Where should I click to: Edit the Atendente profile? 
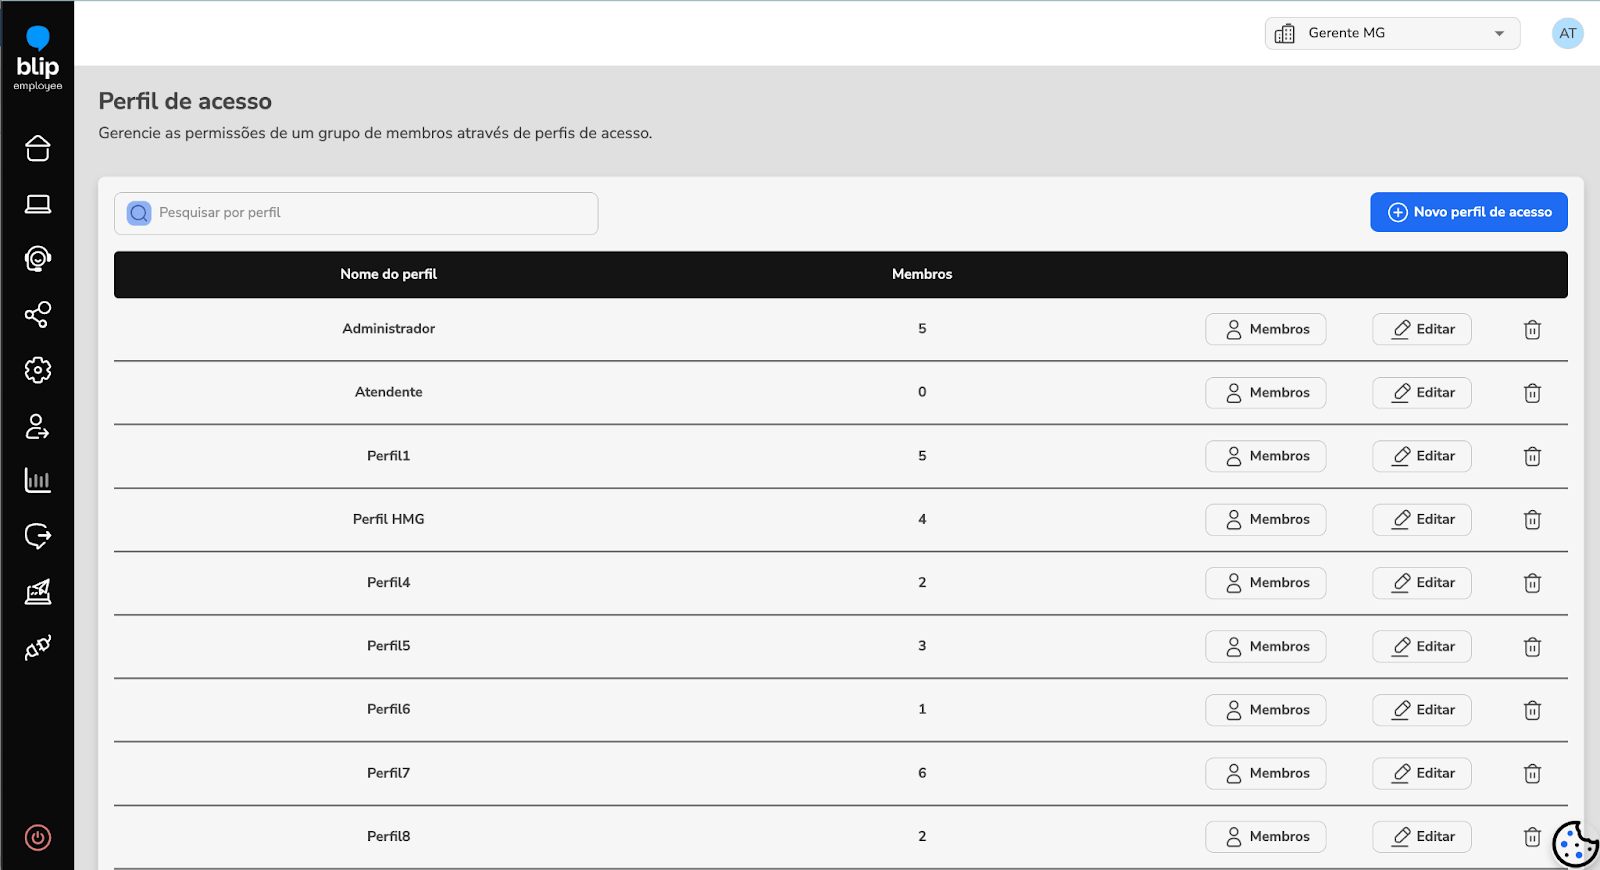point(1421,393)
